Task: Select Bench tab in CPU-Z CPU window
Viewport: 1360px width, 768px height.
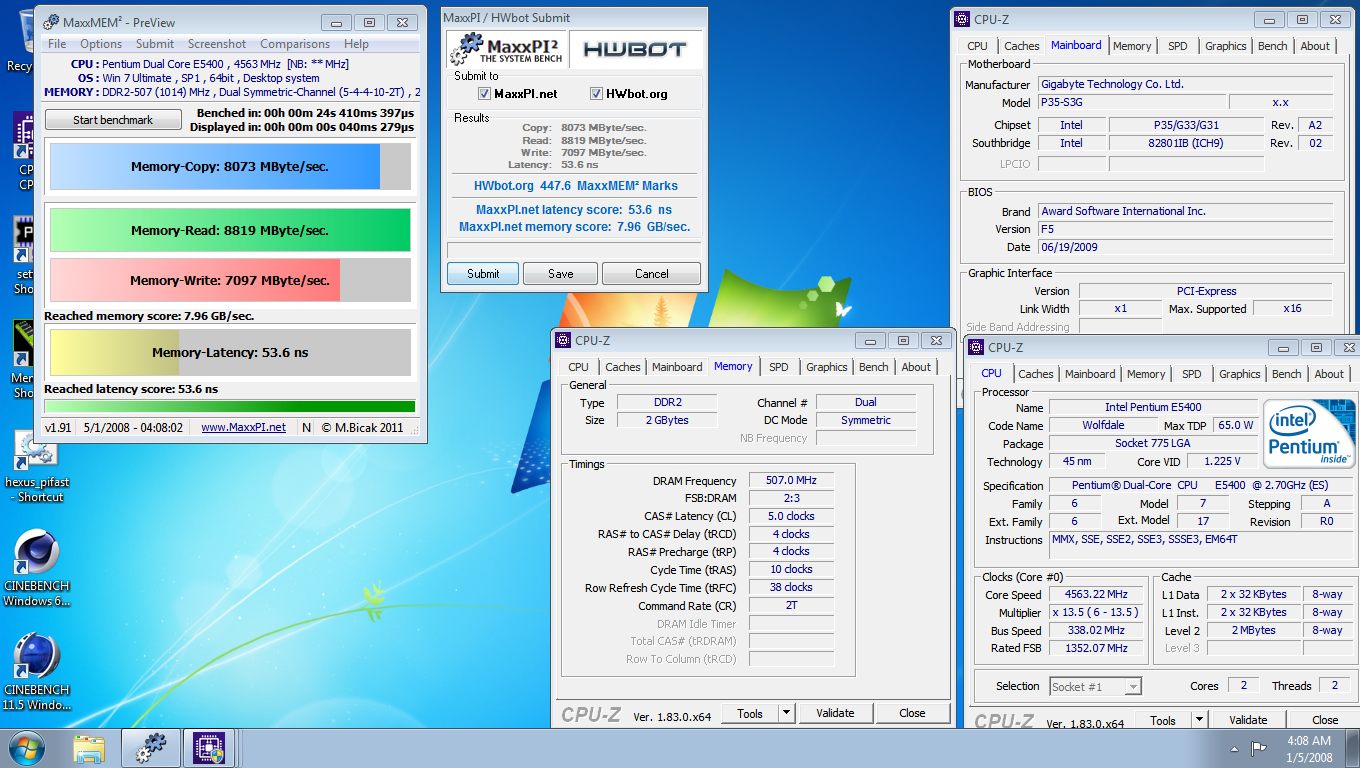Action: click(1287, 374)
